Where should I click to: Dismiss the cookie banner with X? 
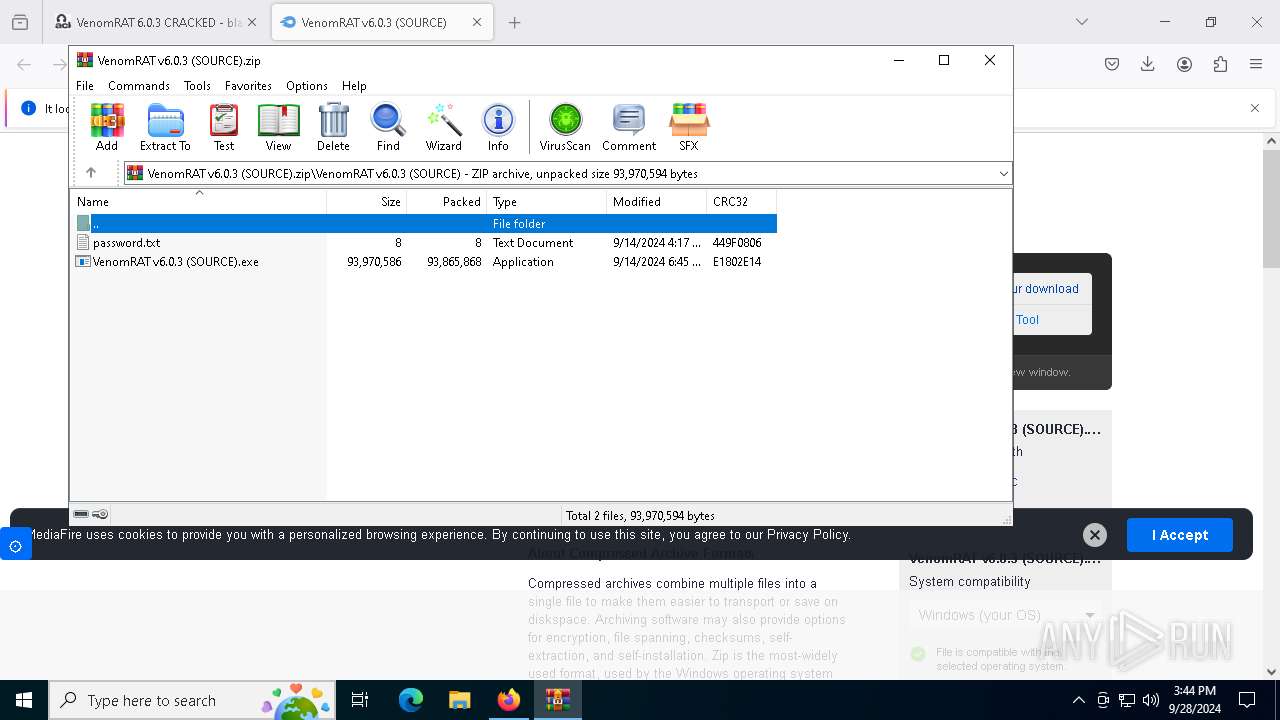(x=1095, y=535)
